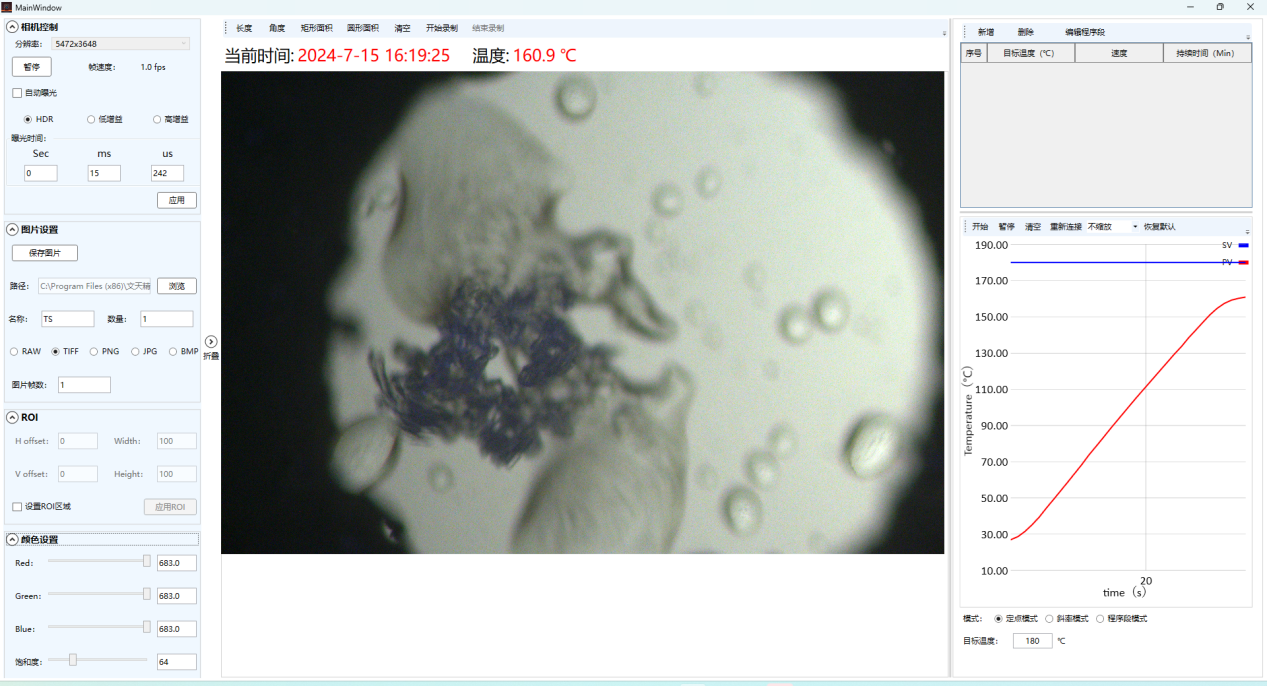The height and width of the screenshot is (686, 1267).
Task: Select the 长度 measurement tool
Action: click(x=244, y=28)
